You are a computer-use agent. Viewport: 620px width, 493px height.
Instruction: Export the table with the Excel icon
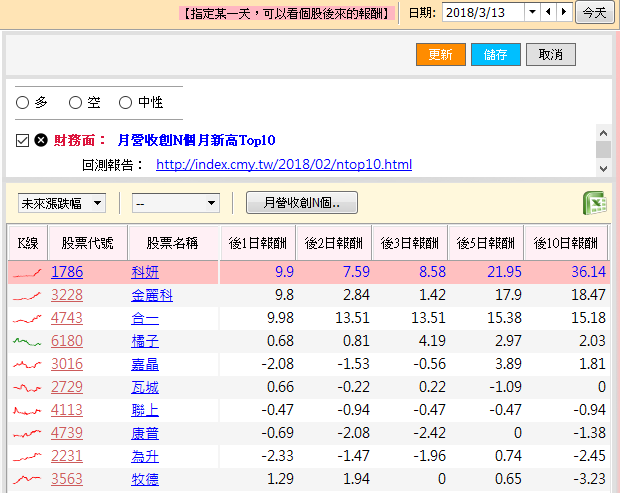[x=595, y=203]
